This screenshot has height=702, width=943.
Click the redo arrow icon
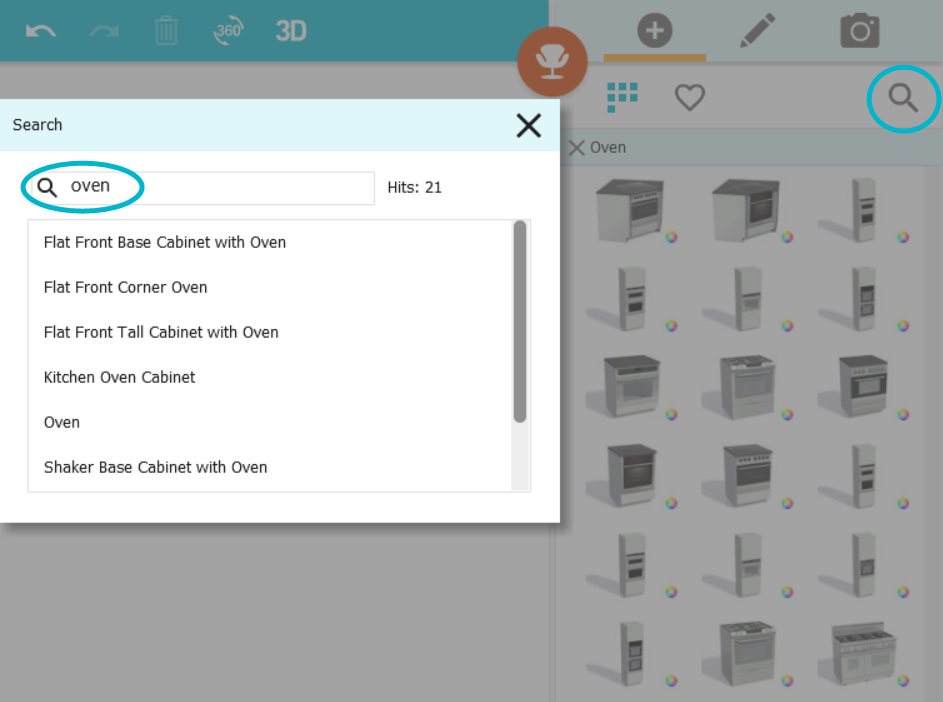tap(104, 31)
